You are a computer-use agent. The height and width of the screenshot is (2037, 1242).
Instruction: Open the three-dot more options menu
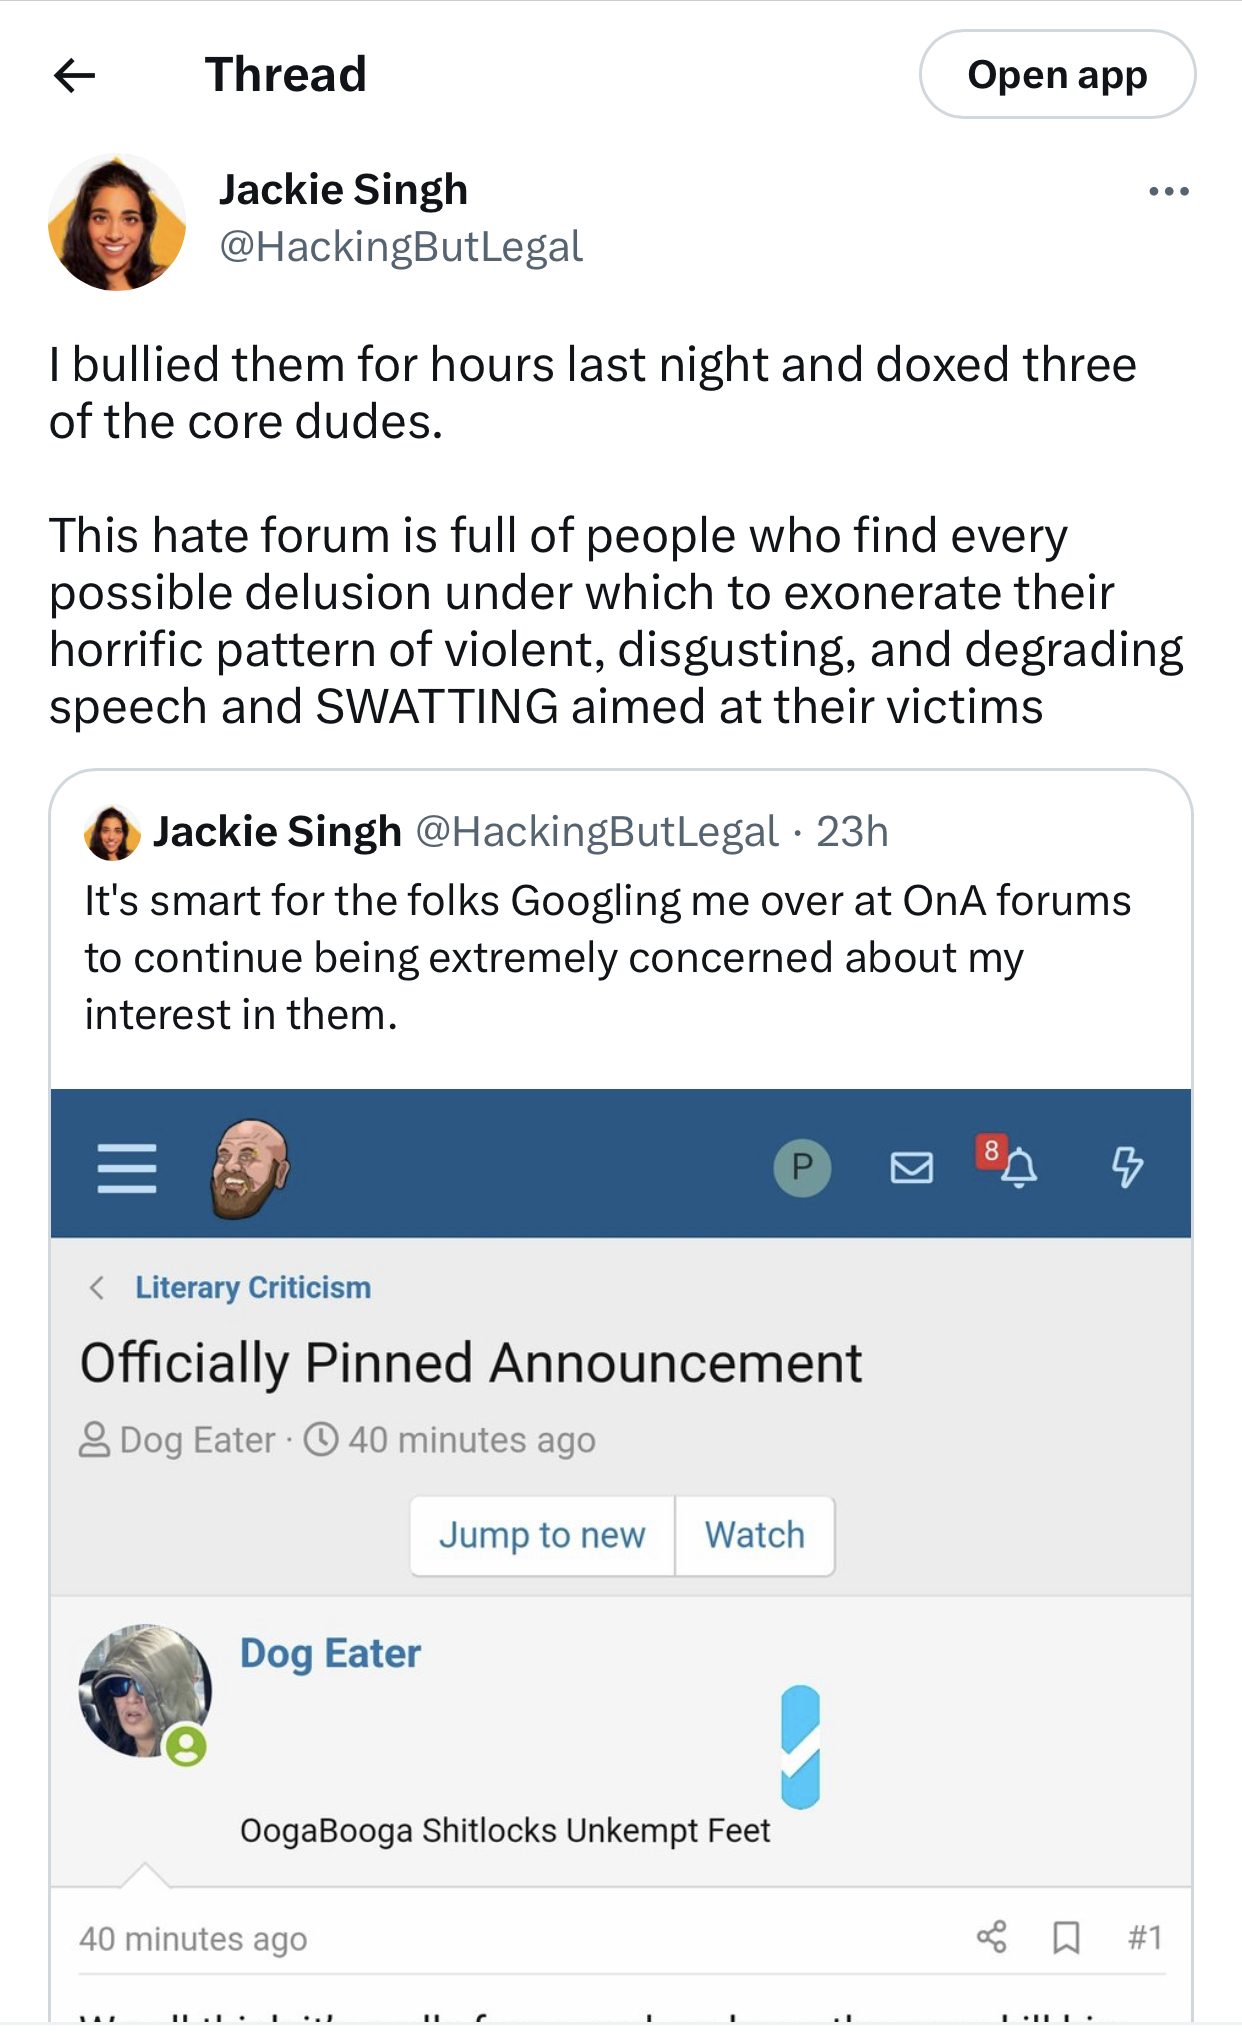point(1168,191)
